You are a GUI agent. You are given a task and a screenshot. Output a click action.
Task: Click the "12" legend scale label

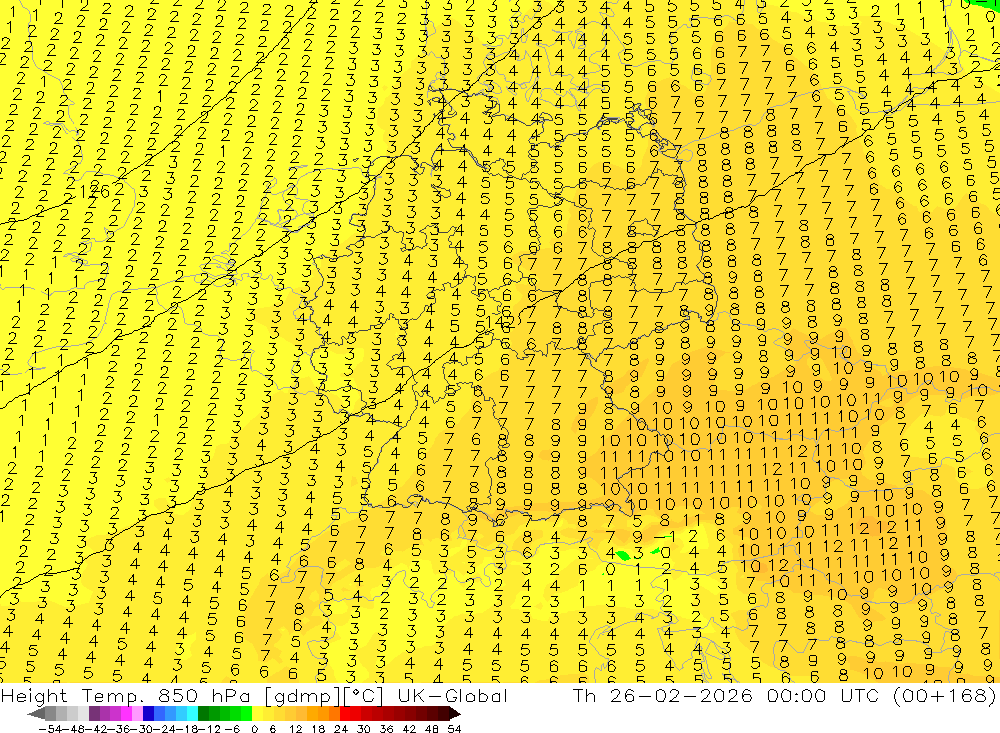(x=296, y=729)
